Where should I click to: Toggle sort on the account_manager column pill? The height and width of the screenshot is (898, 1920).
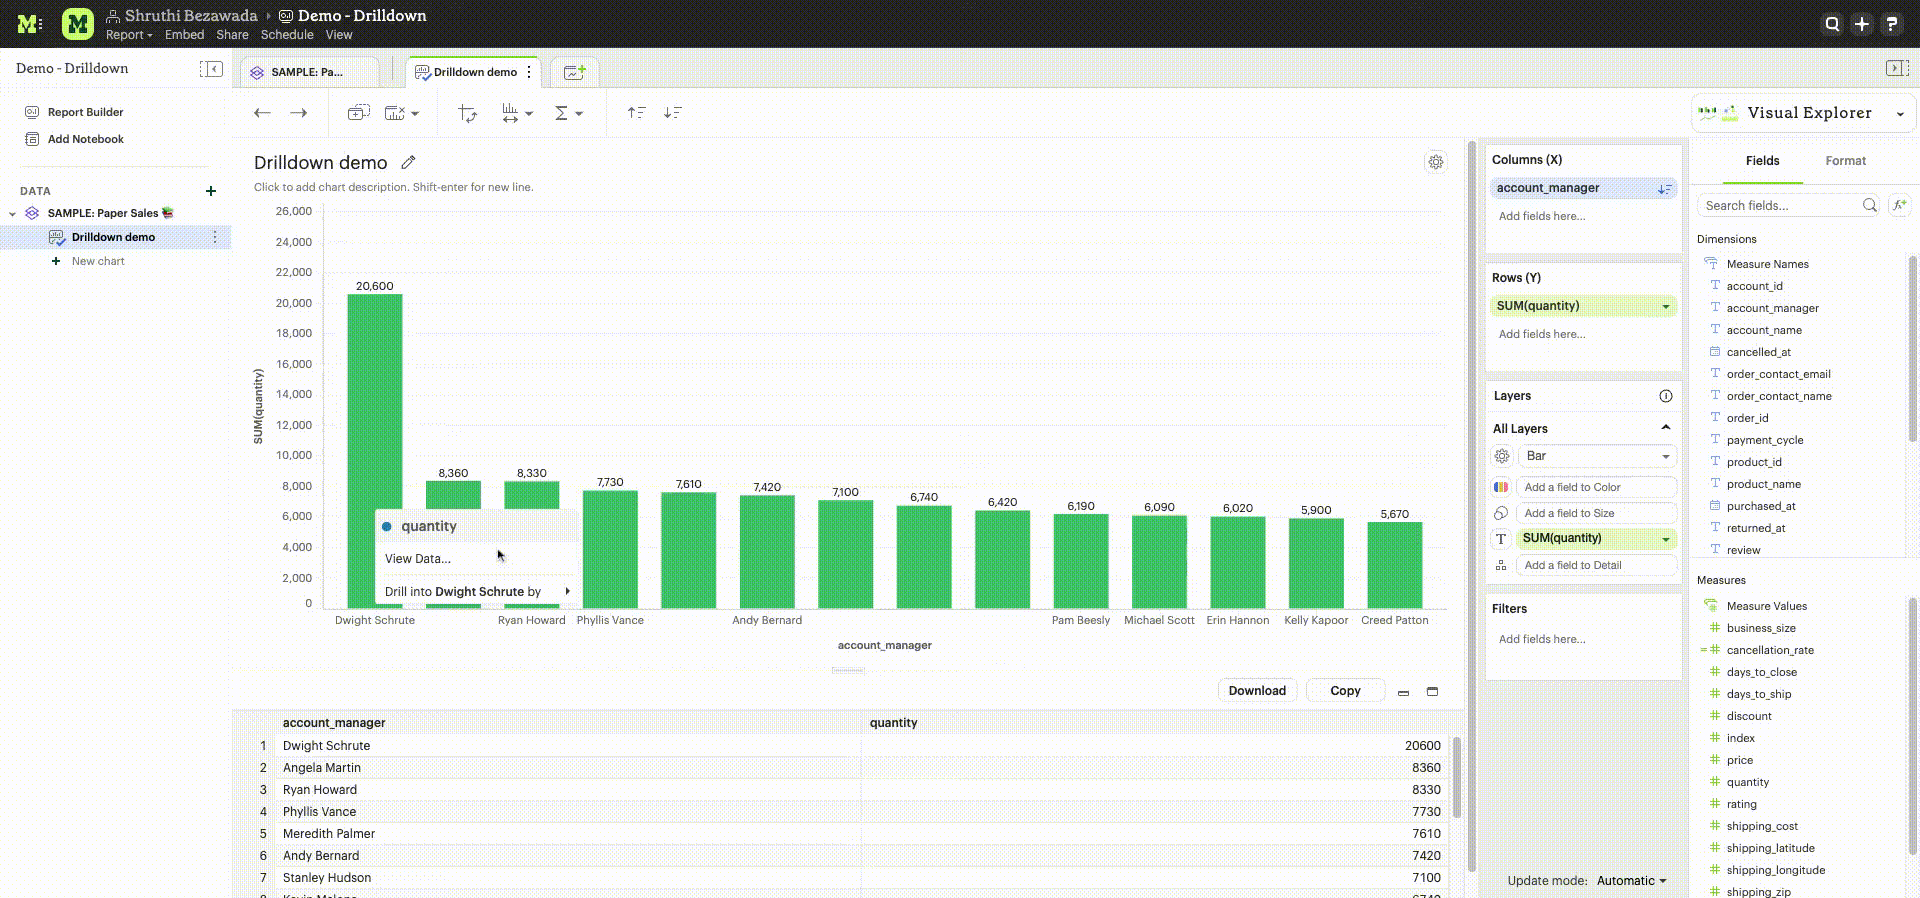pos(1664,189)
